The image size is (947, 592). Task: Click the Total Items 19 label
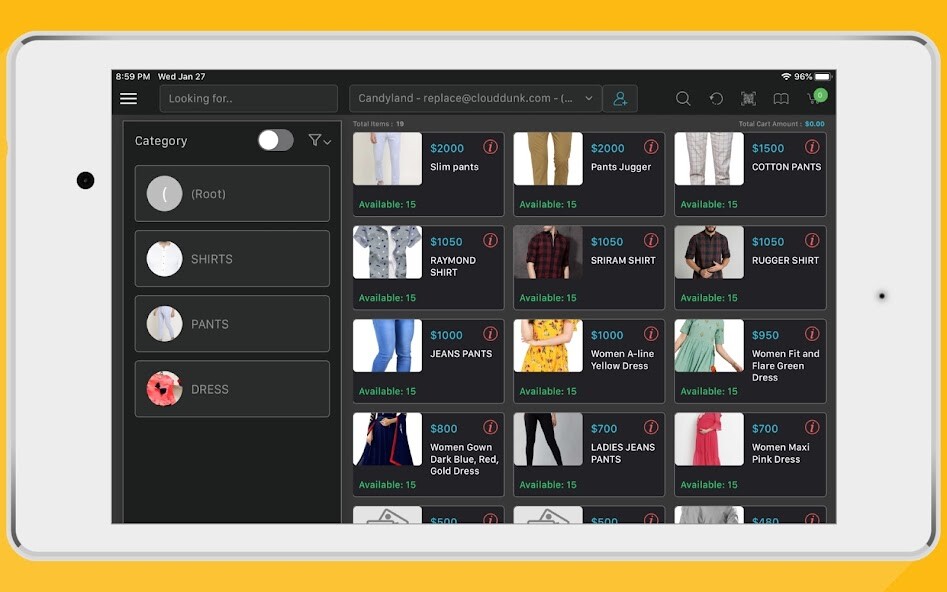(379, 124)
